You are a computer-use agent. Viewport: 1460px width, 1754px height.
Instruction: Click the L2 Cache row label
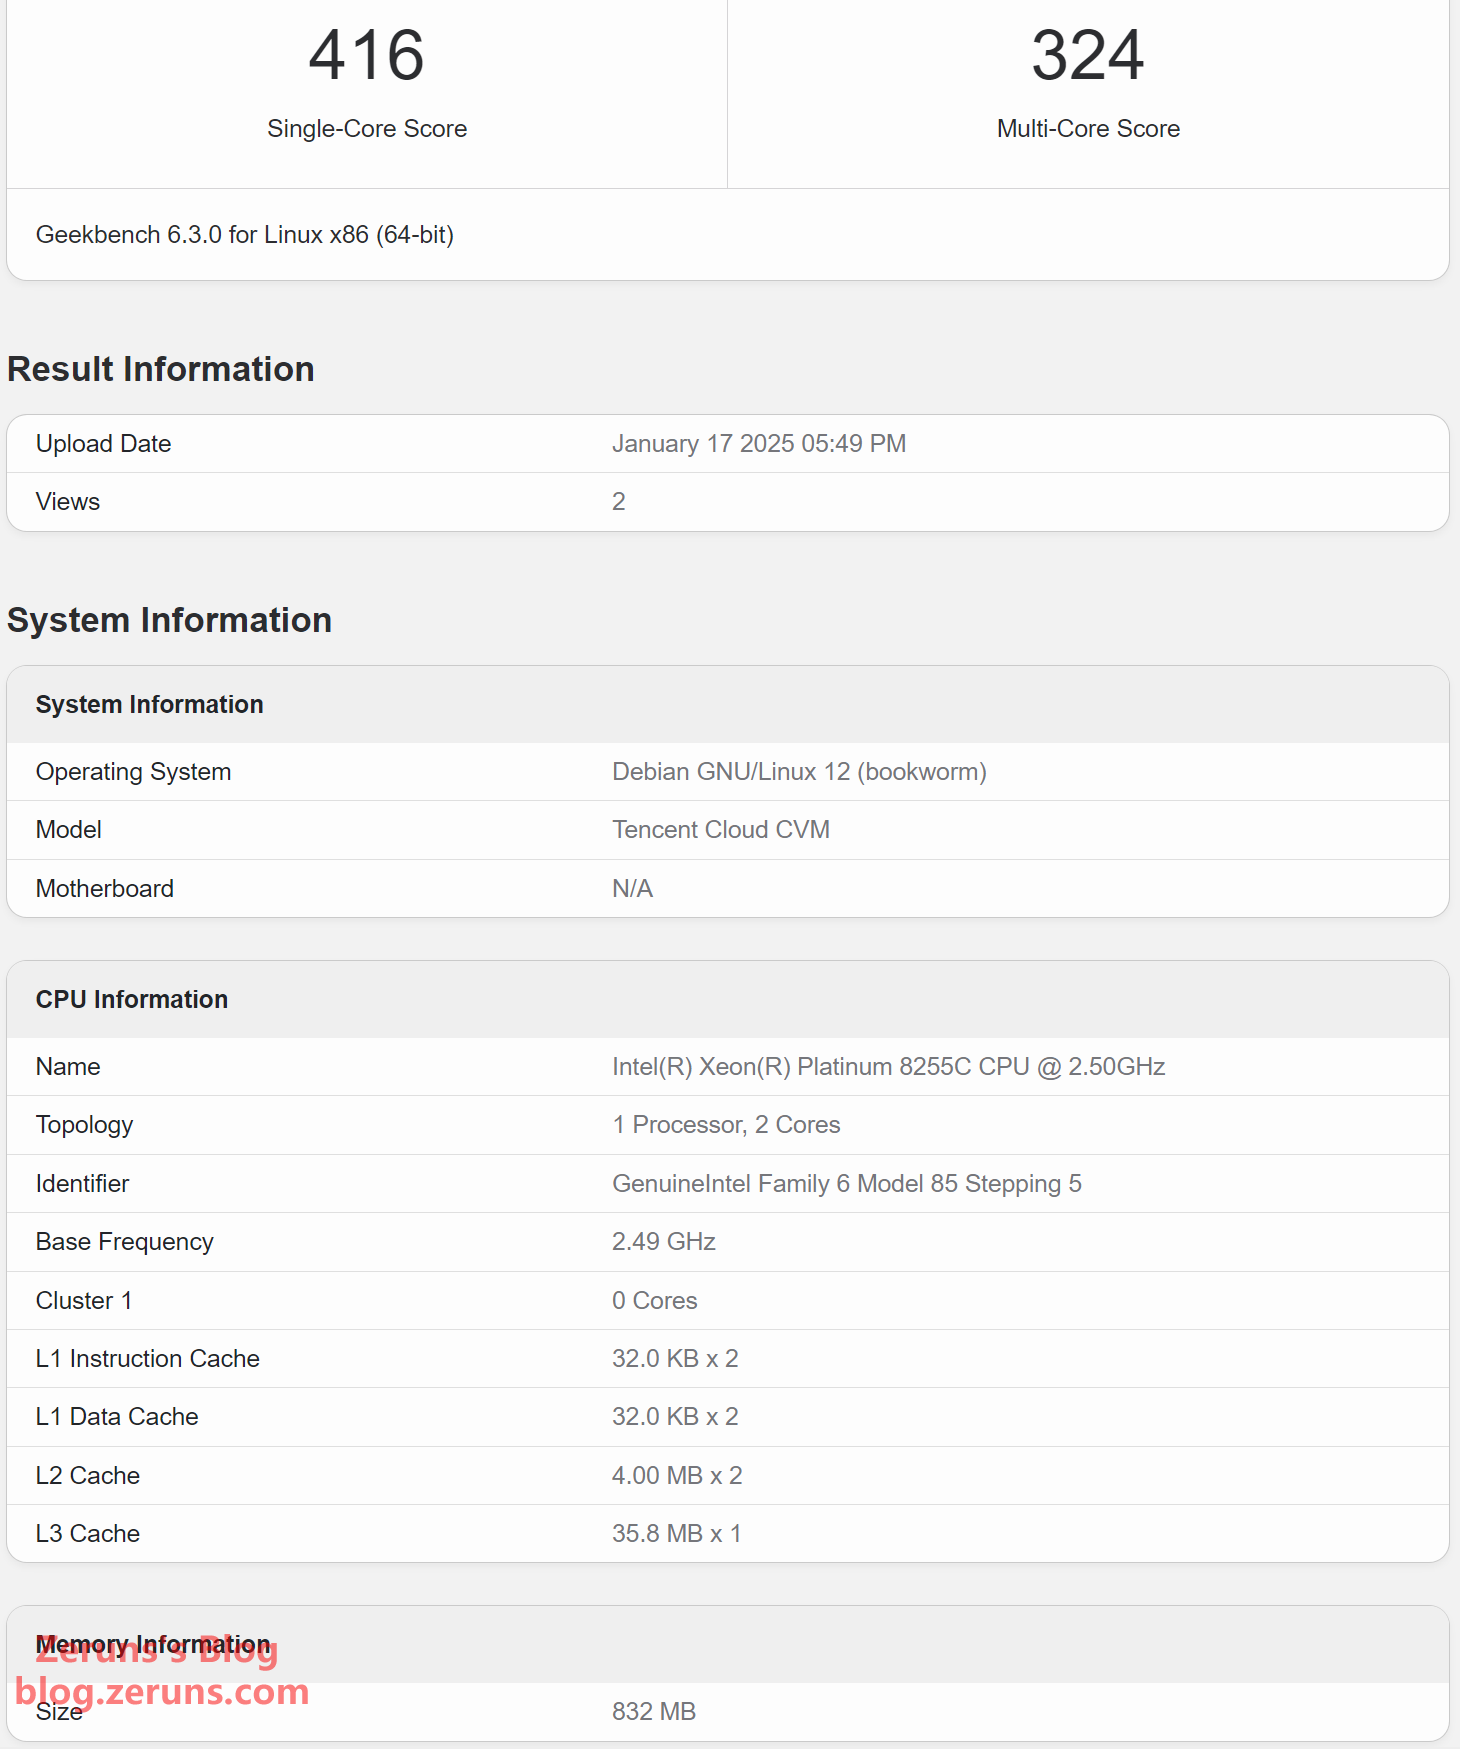tap(87, 1476)
